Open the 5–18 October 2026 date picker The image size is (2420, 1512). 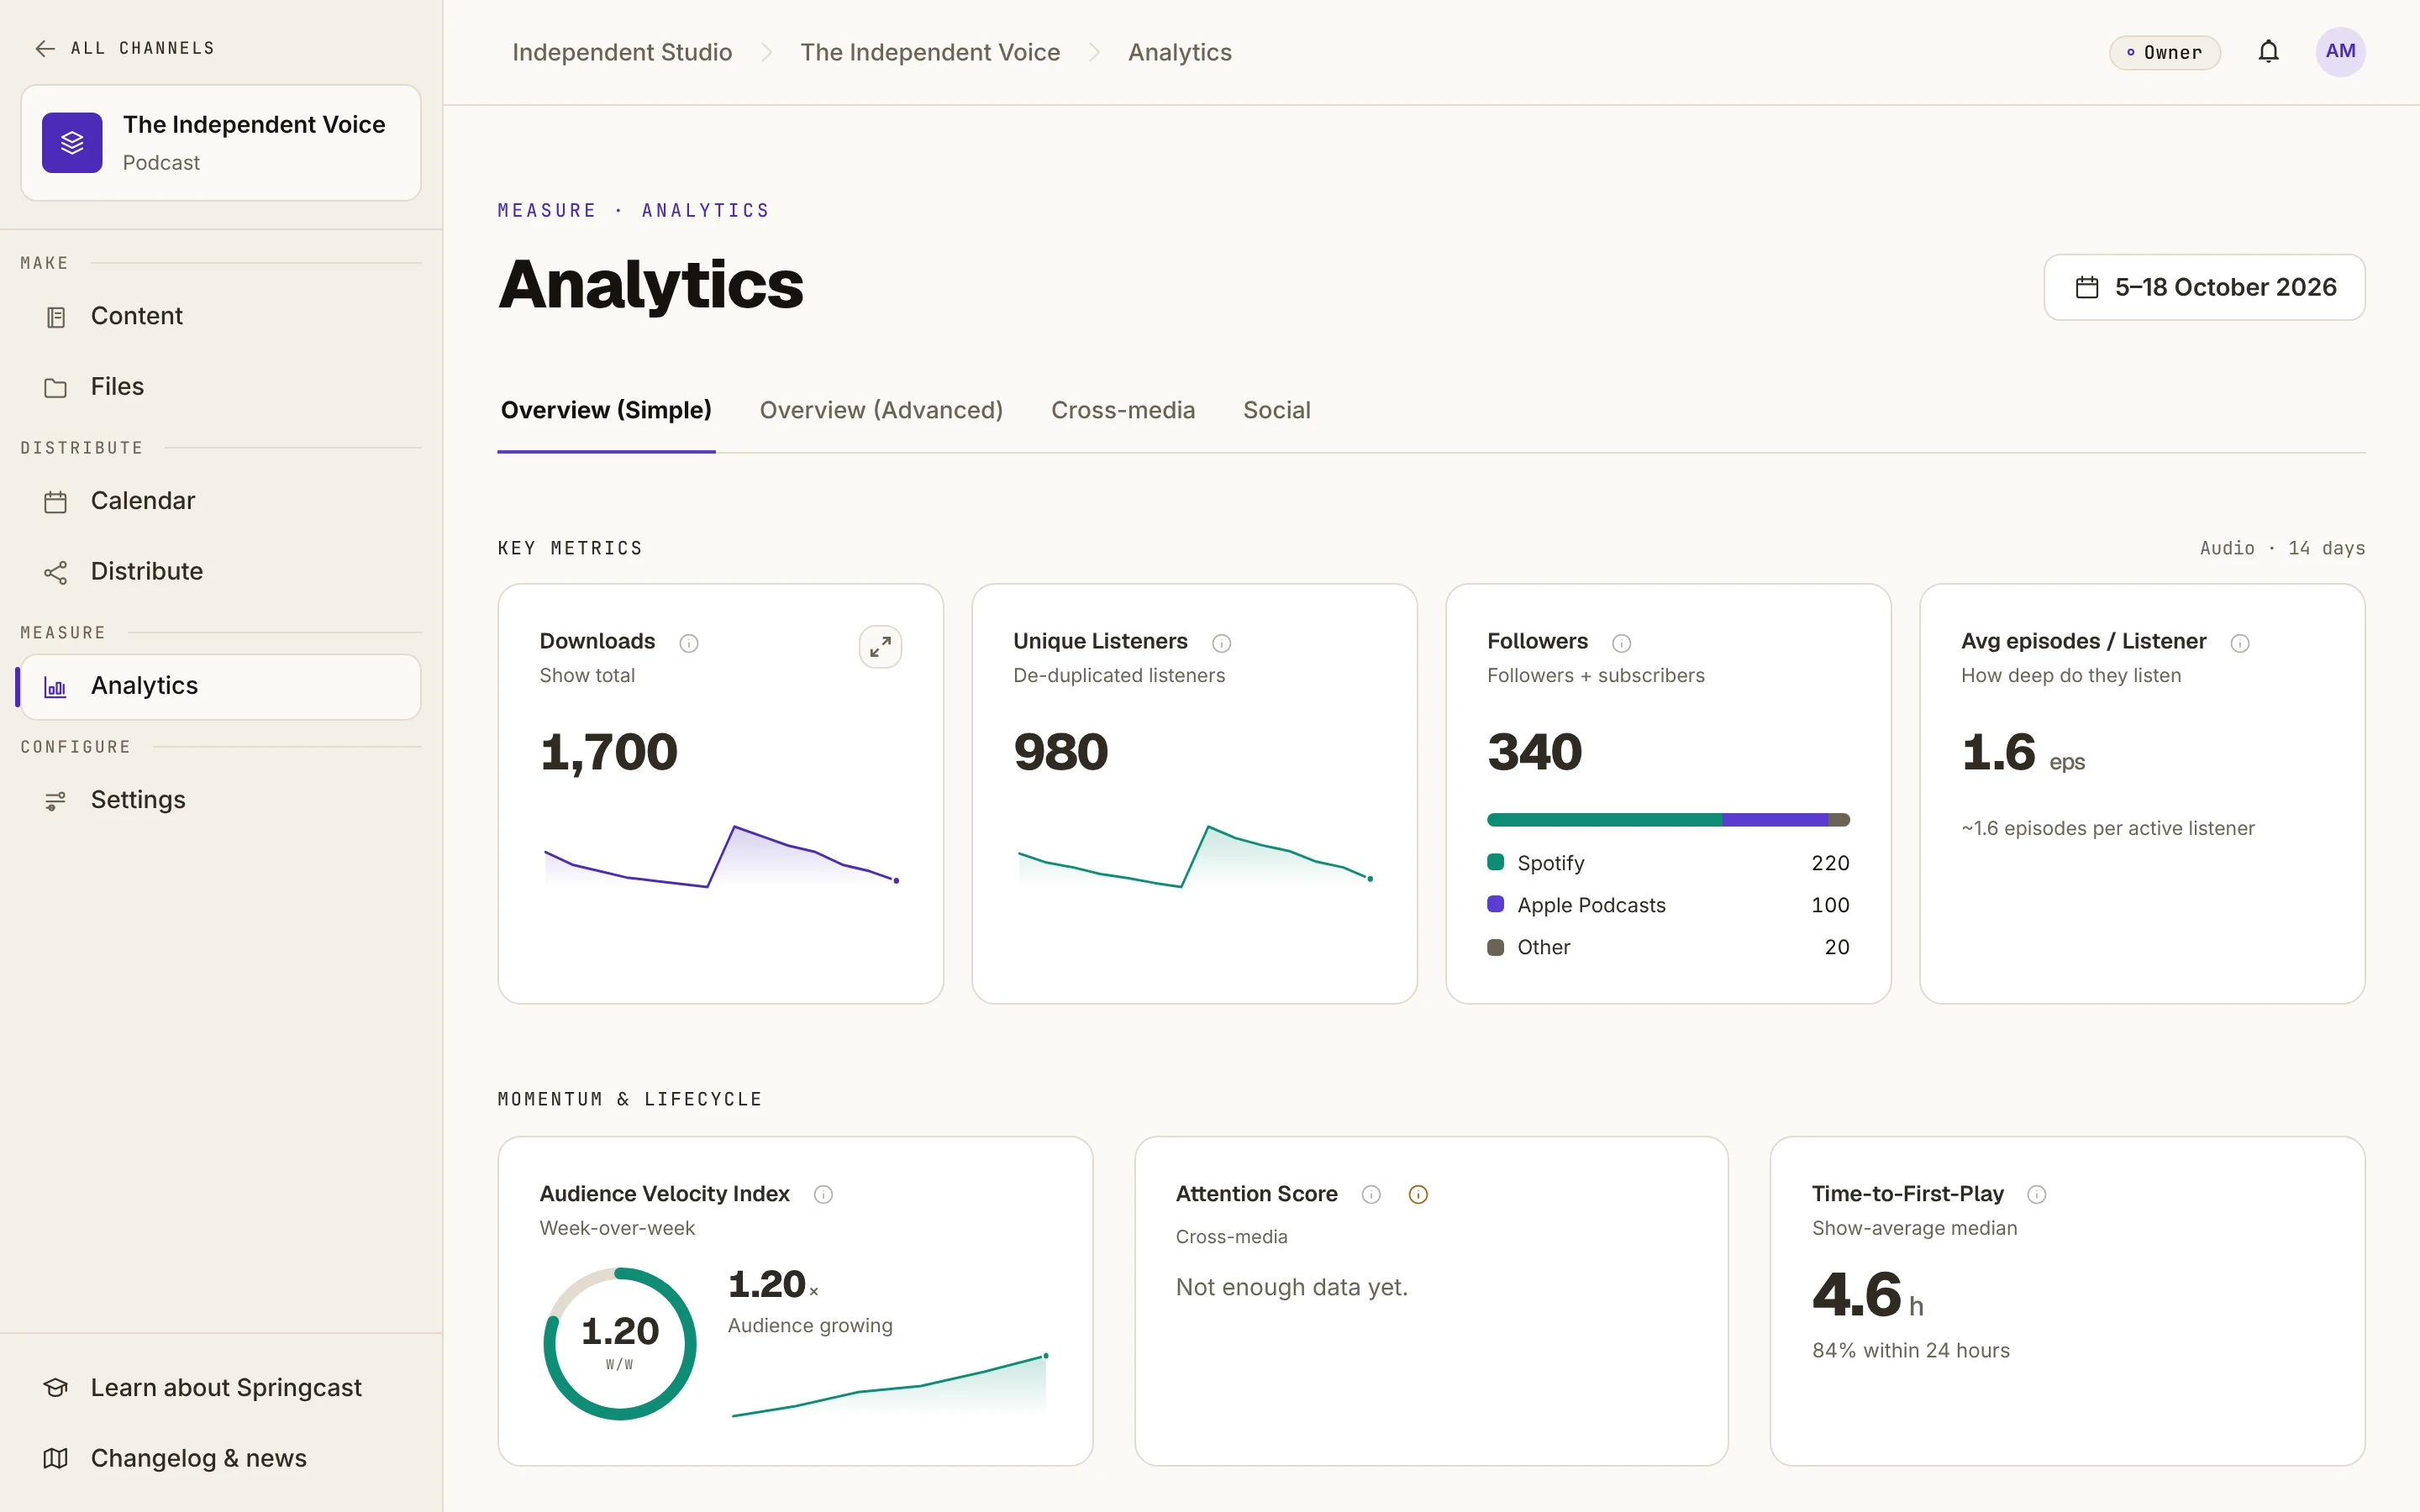[x=2204, y=287]
